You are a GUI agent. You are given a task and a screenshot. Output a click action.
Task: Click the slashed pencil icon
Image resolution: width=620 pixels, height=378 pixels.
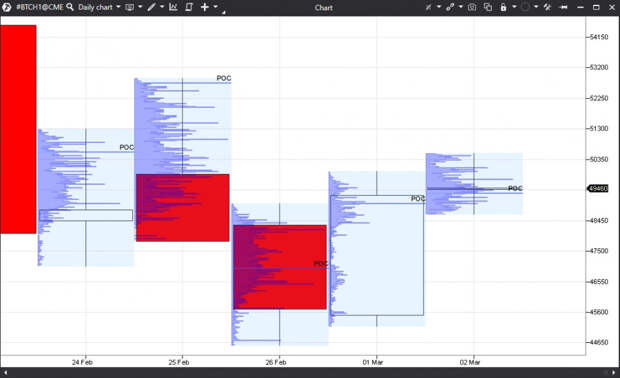tap(428, 7)
